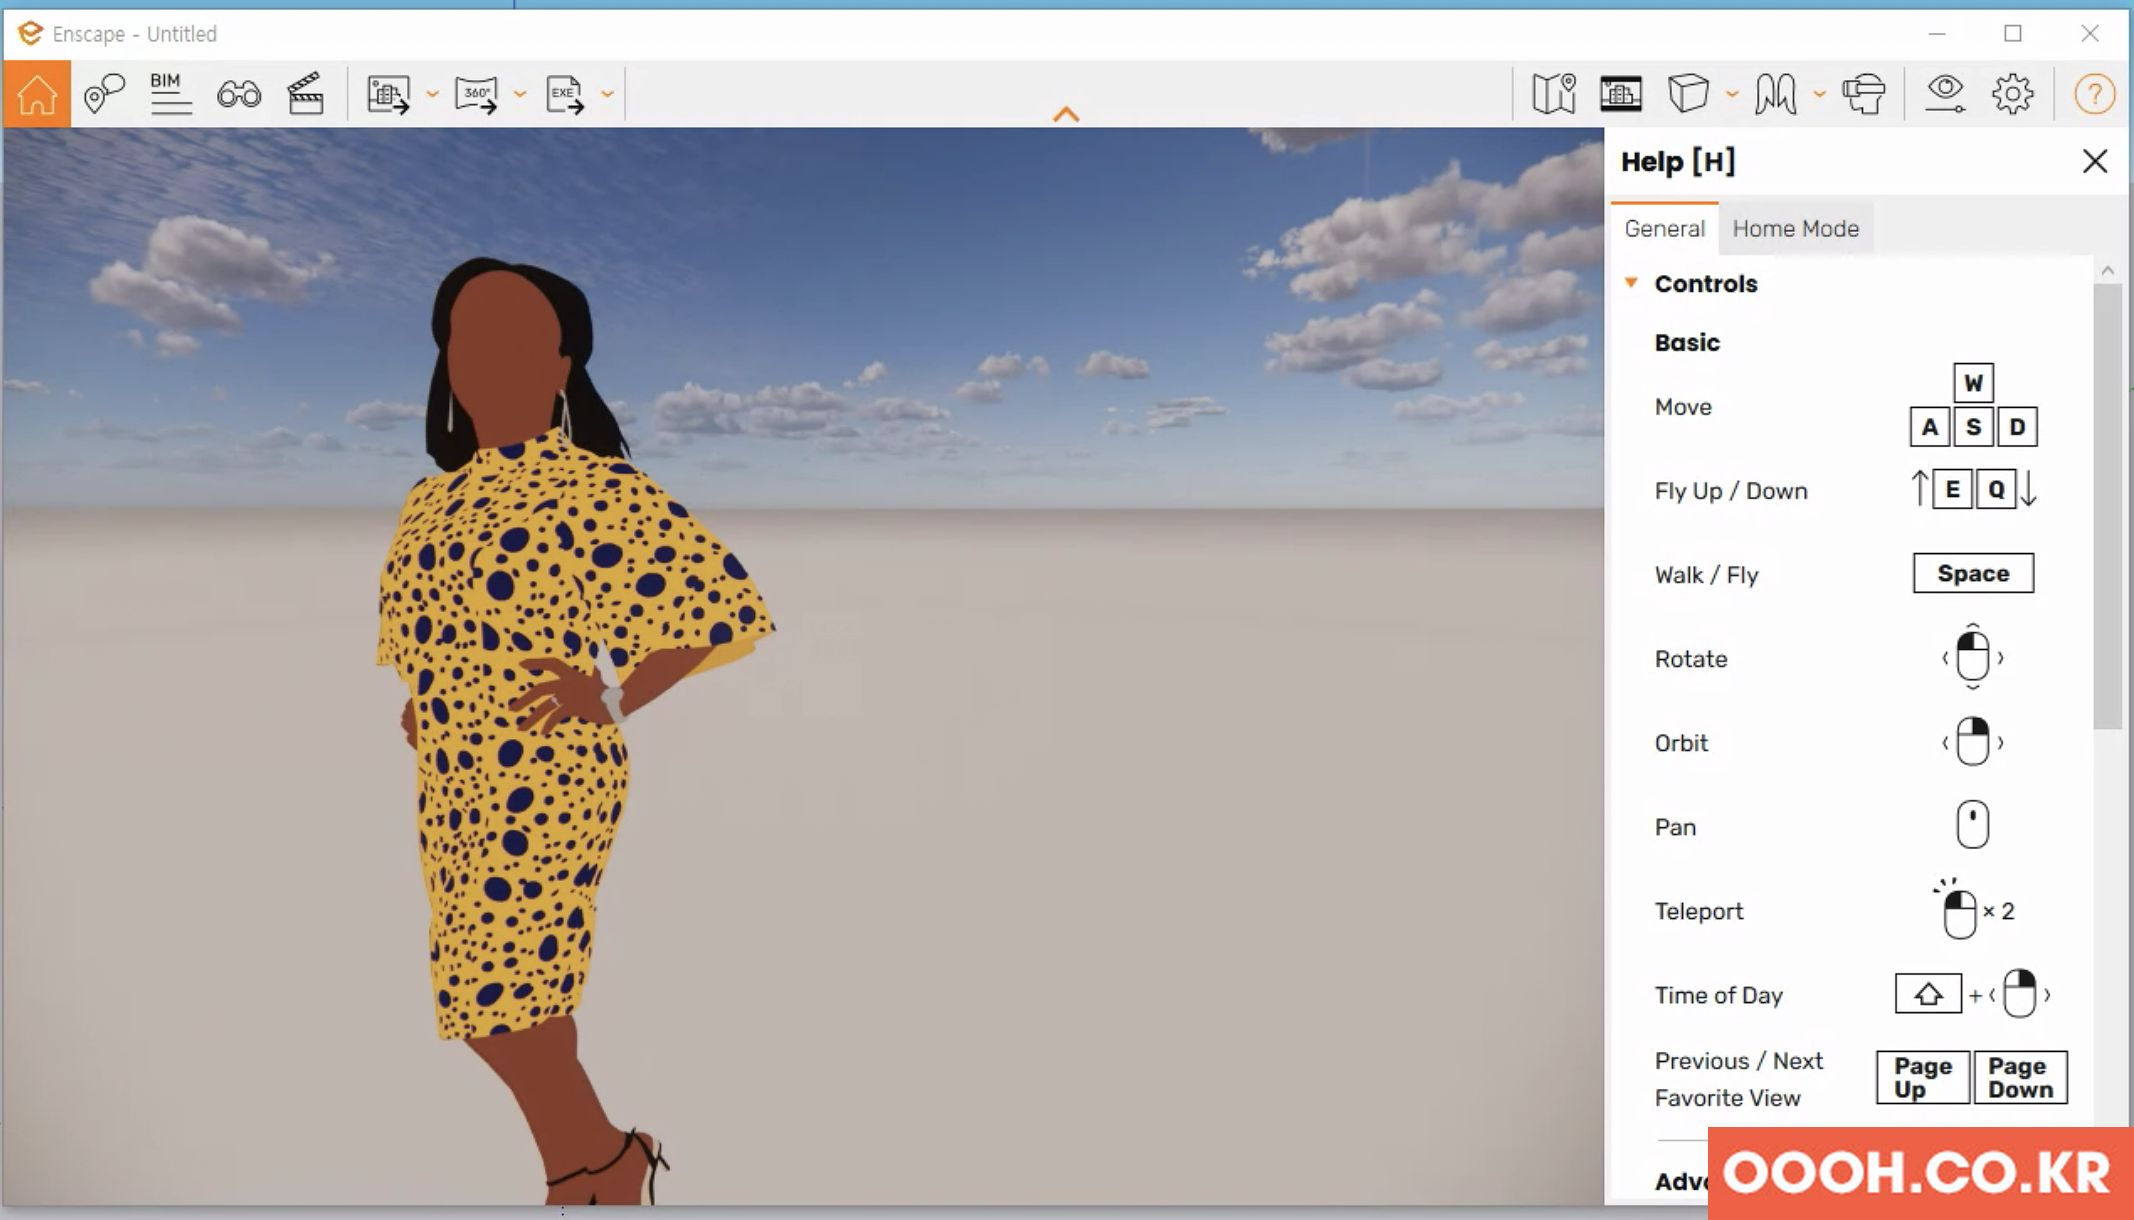Viewport: 2134px width, 1220px height.
Task: Open dropdown next to 360 panorama export
Action: [x=520, y=94]
